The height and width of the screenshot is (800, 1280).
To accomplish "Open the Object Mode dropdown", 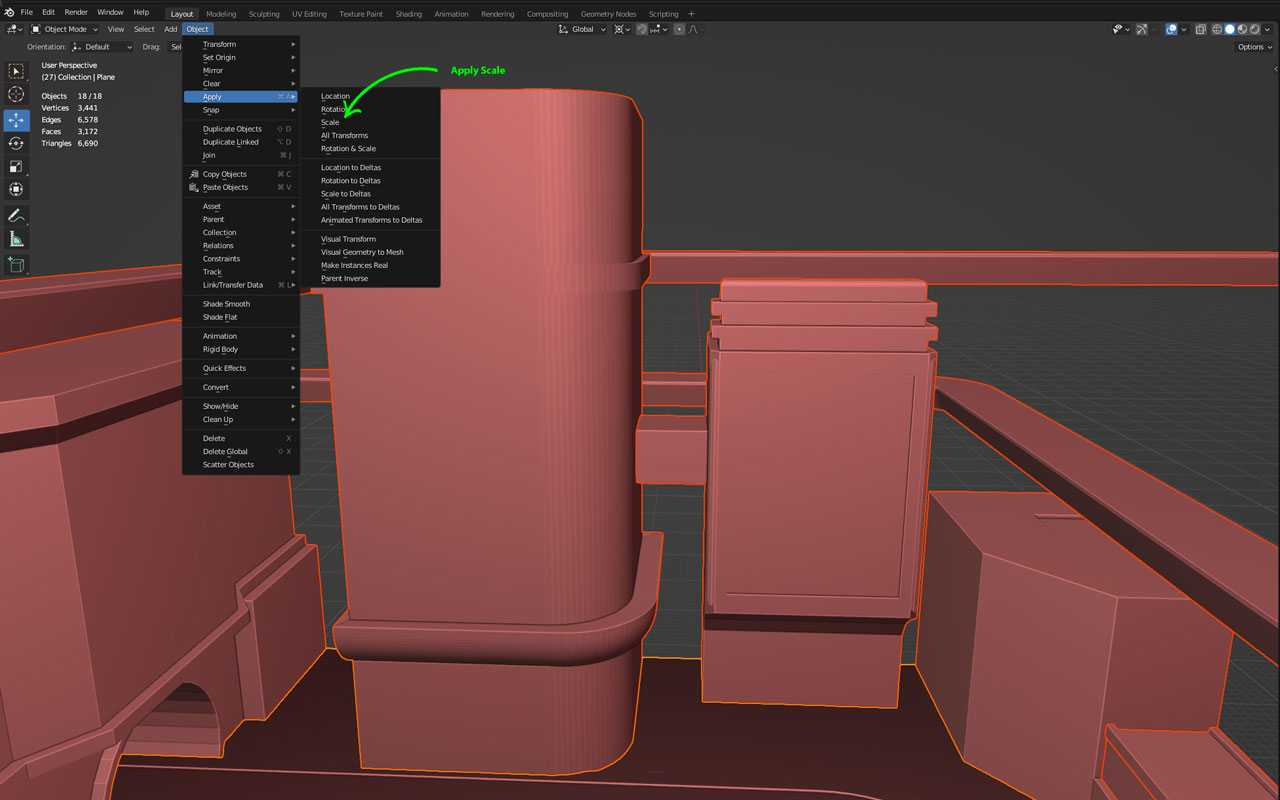I will 65,30.
